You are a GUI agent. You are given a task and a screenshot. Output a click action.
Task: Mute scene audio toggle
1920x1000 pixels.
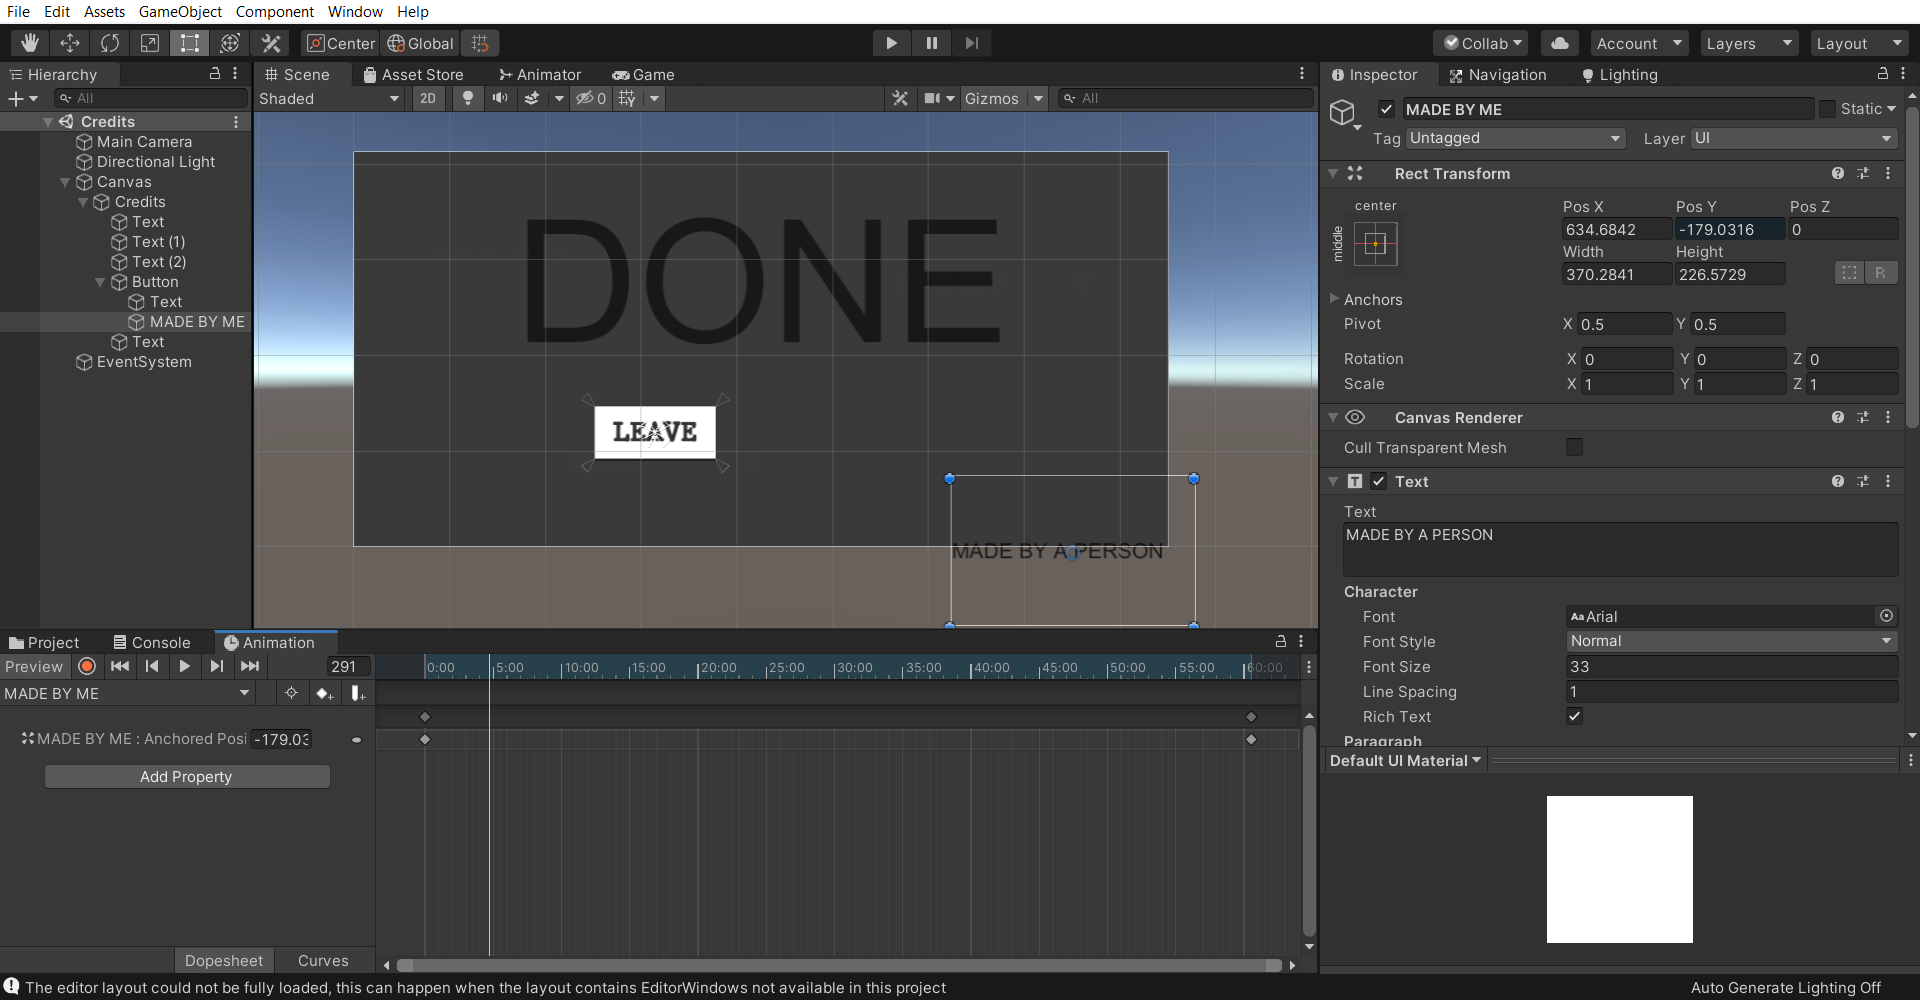coord(499,98)
